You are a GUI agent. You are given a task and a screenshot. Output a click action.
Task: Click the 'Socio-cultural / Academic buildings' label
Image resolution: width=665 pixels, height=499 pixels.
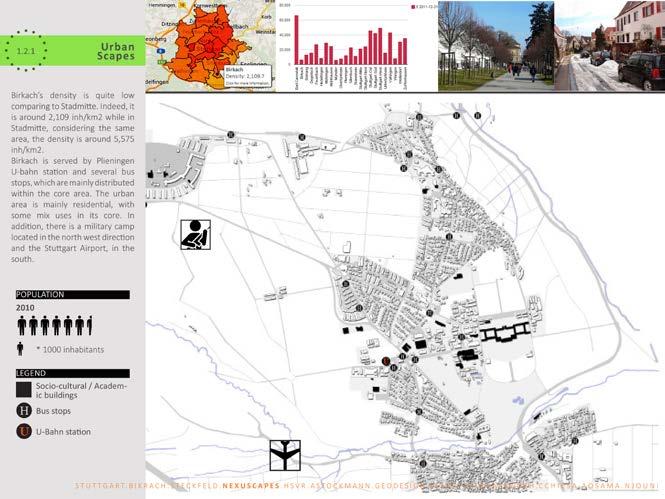81,390
